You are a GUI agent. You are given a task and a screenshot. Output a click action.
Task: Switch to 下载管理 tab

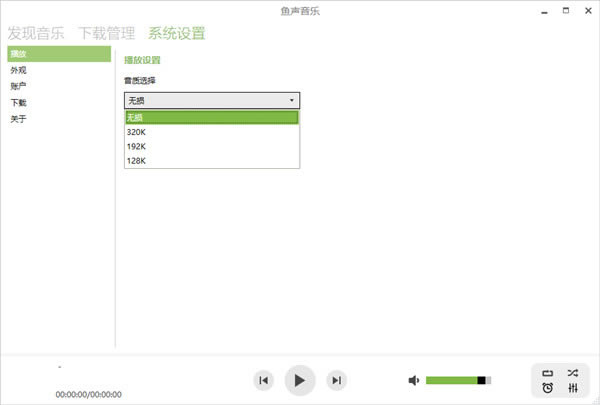[107, 33]
